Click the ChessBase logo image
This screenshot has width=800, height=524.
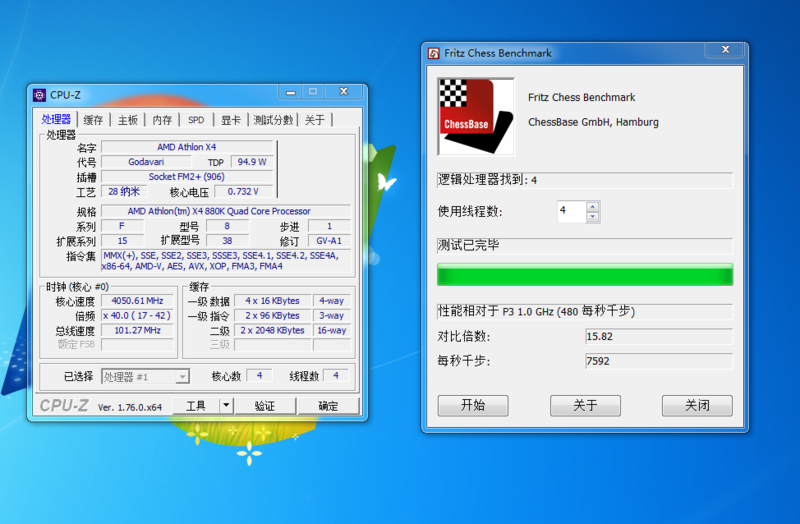[x=476, y=117]
